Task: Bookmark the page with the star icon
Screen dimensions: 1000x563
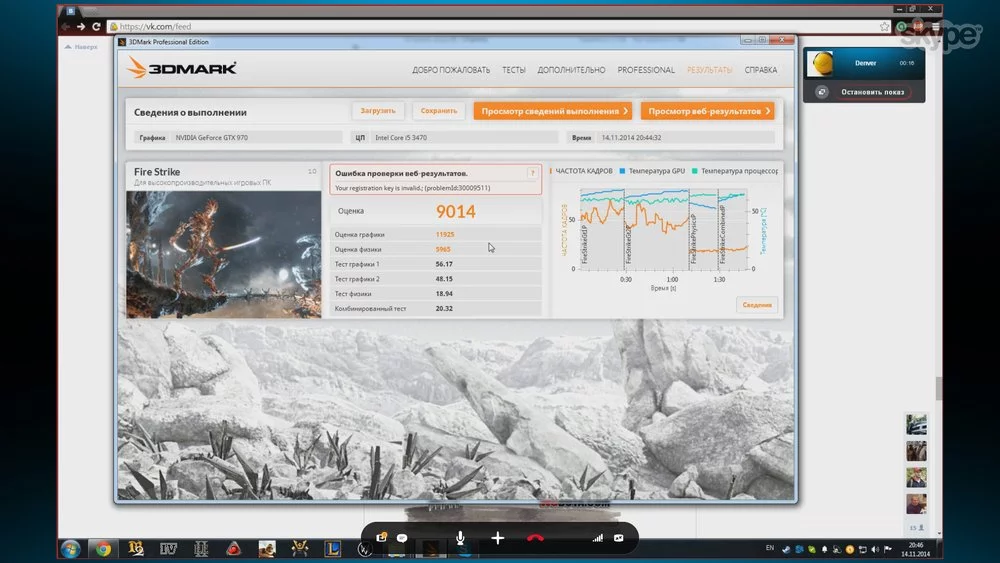Action: point(885,27)
